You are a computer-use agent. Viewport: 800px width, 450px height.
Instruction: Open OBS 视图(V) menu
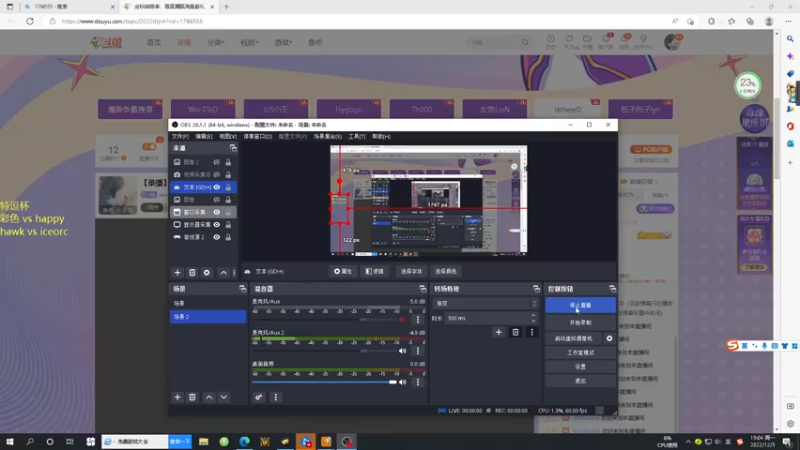(x=228, y=137)
